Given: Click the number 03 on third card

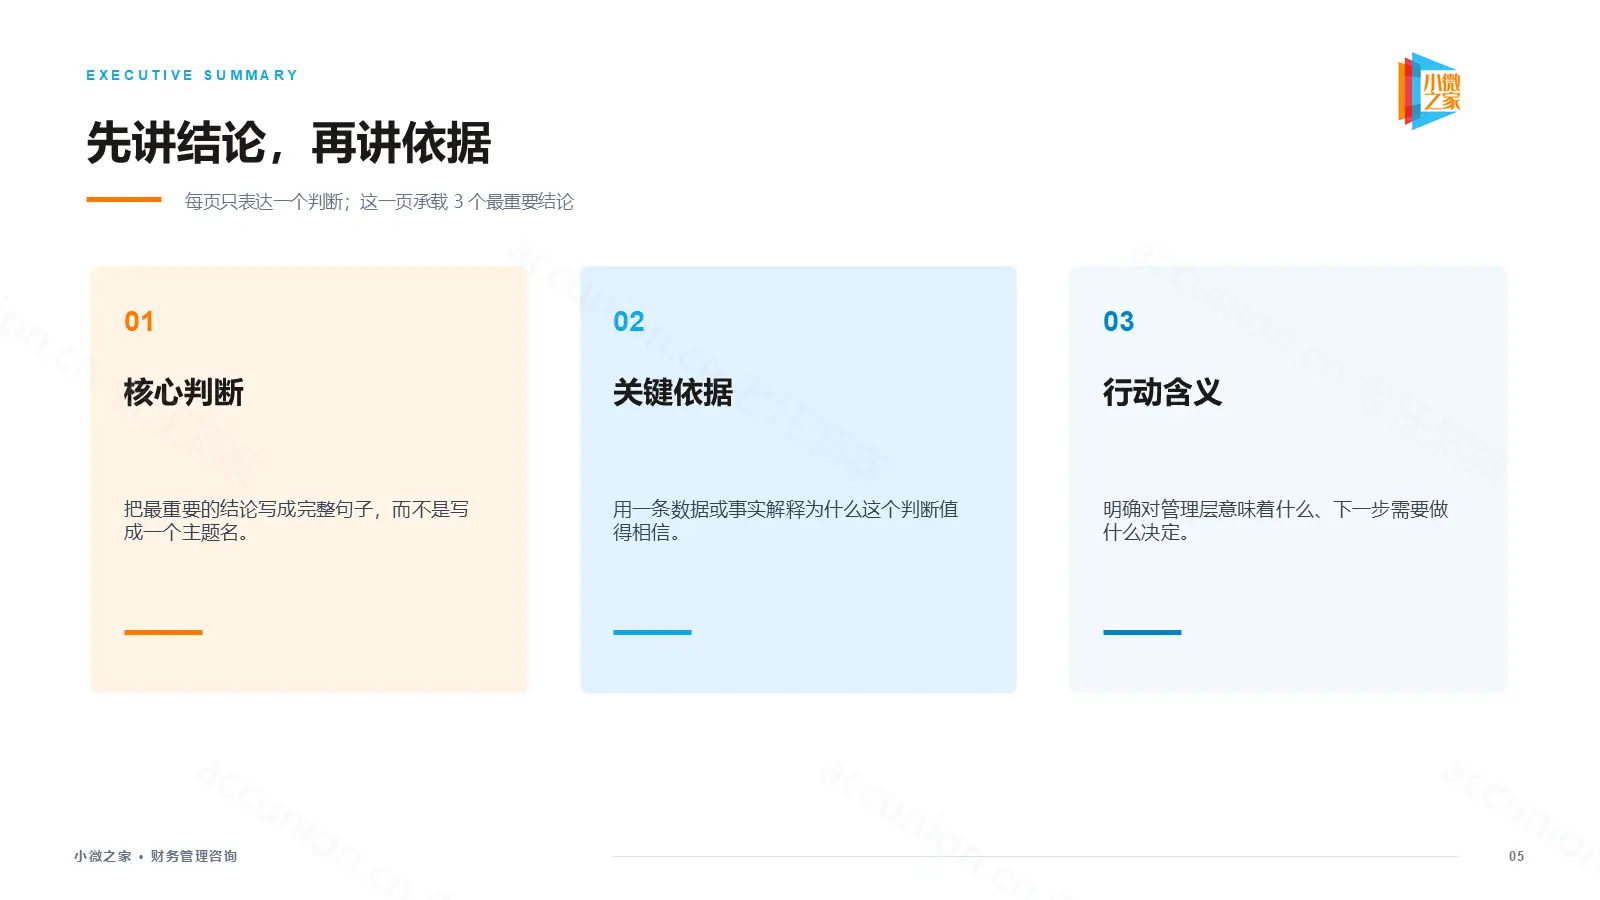Looking at the screenshot, I should click(x=1119, y=321).
